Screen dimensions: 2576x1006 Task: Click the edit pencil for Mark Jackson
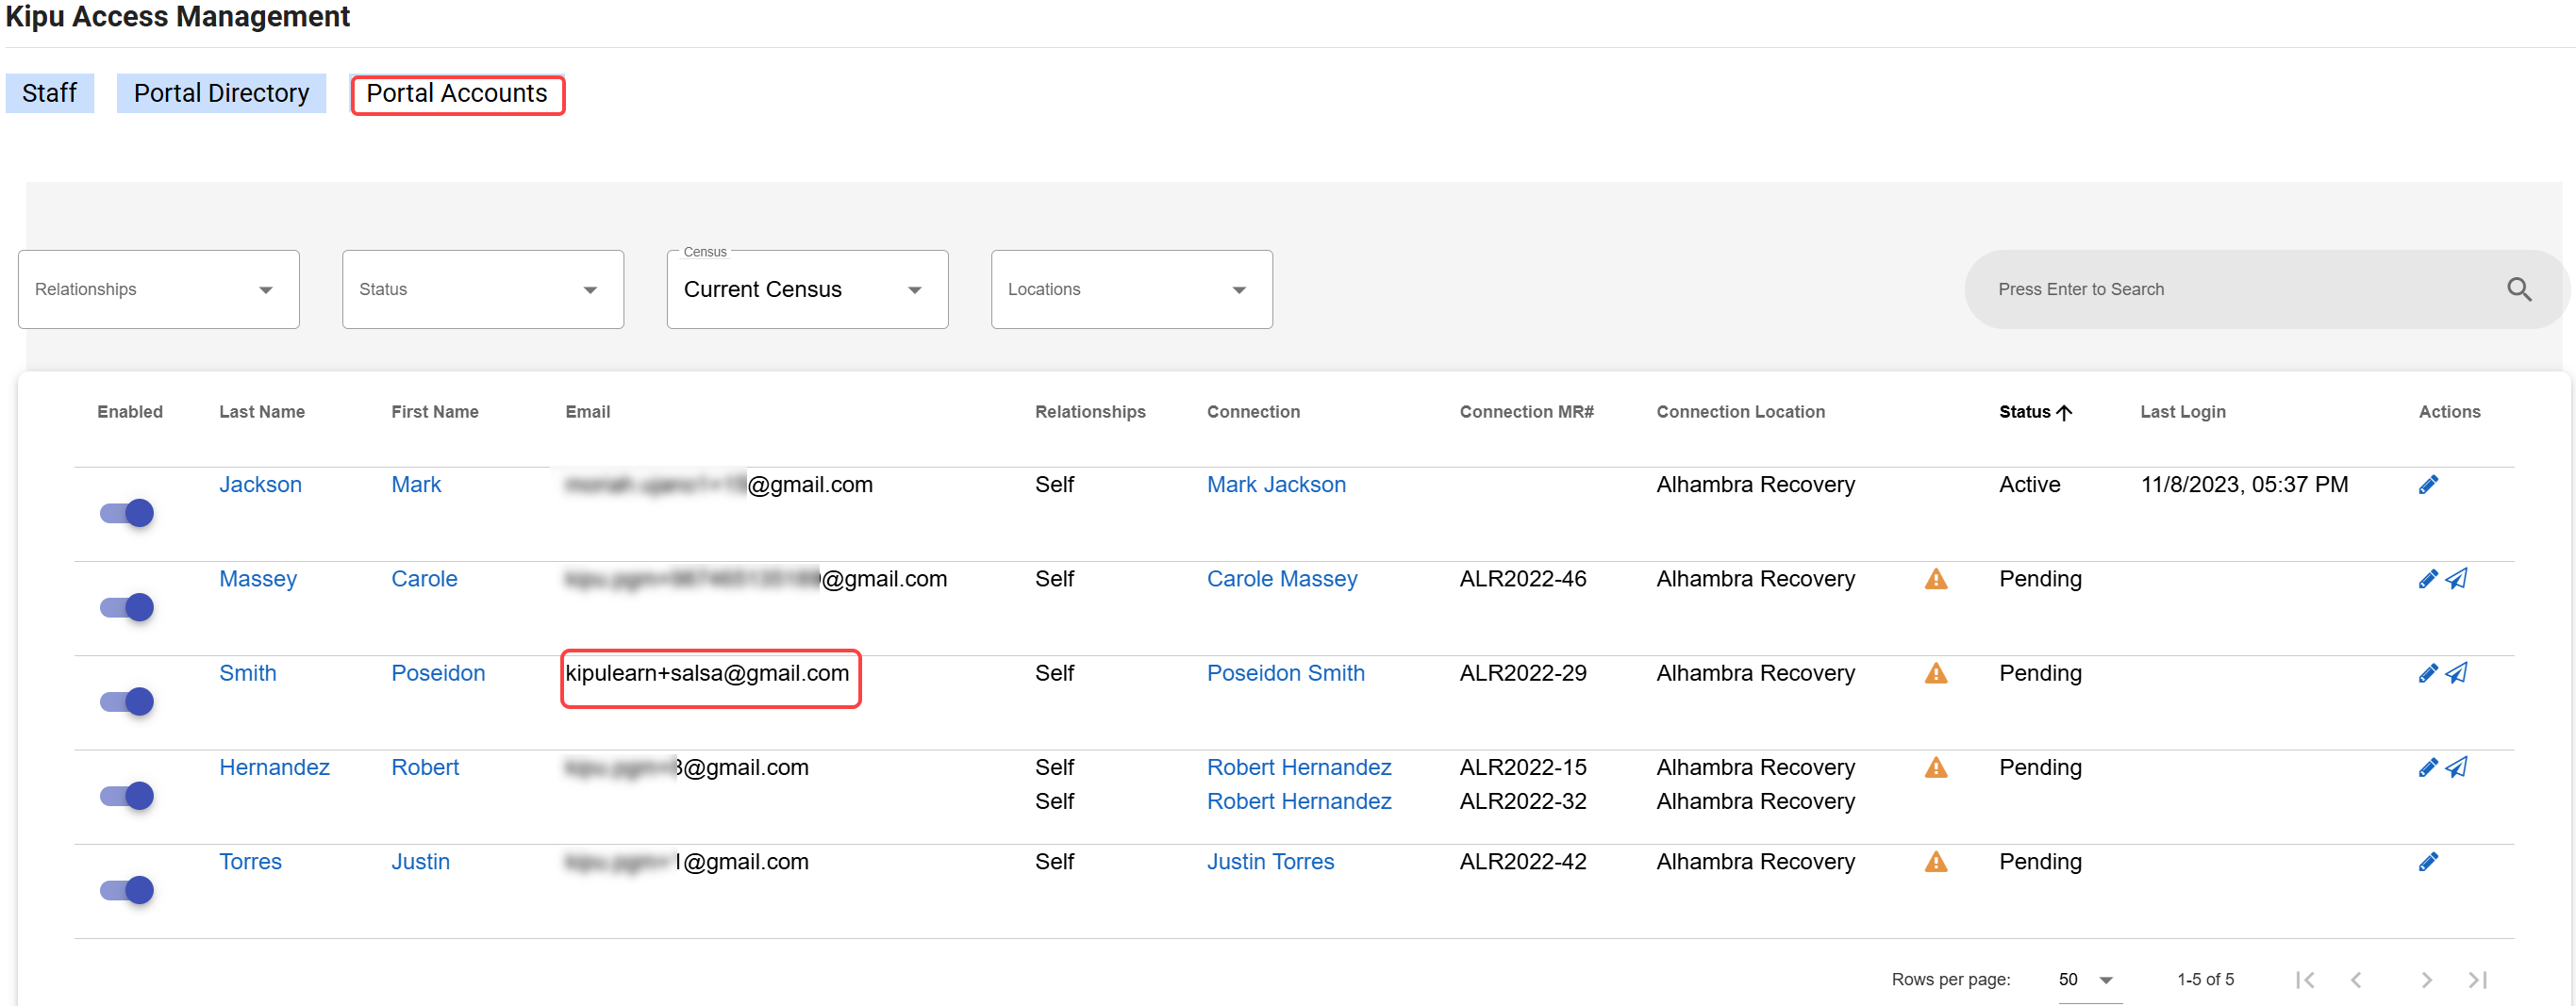pos(2427,485)
